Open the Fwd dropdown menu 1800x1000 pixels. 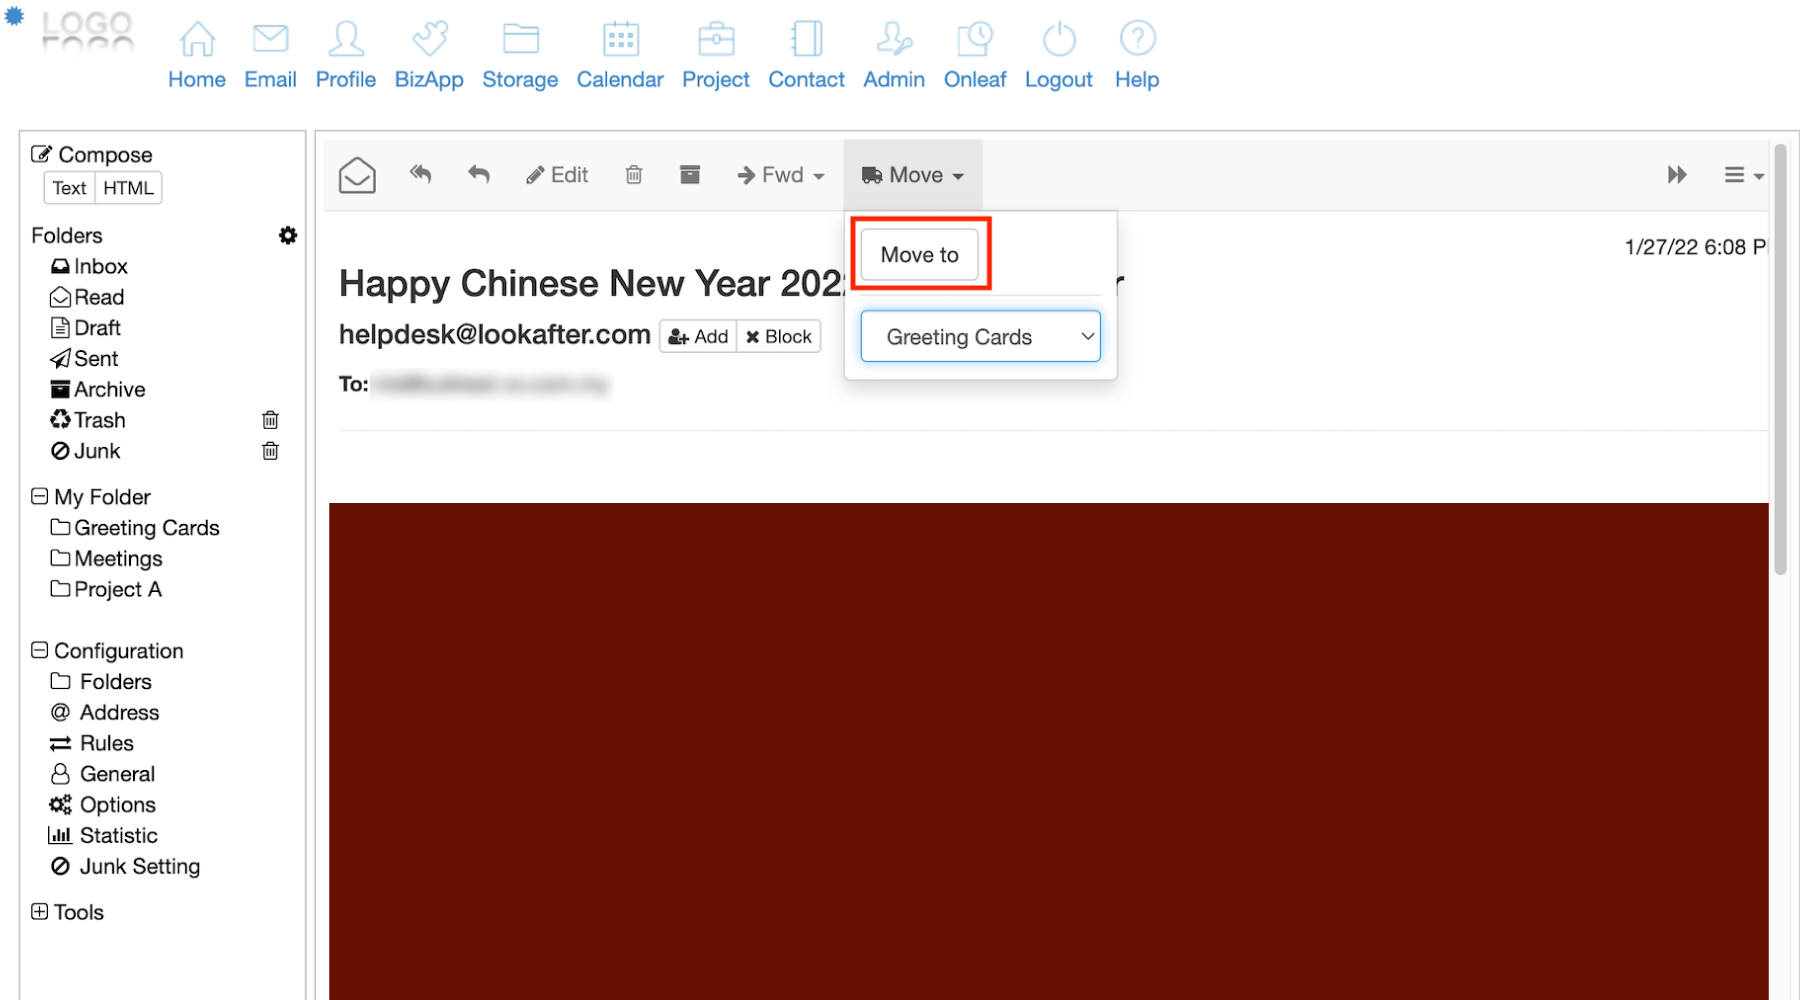pos(780,175)
